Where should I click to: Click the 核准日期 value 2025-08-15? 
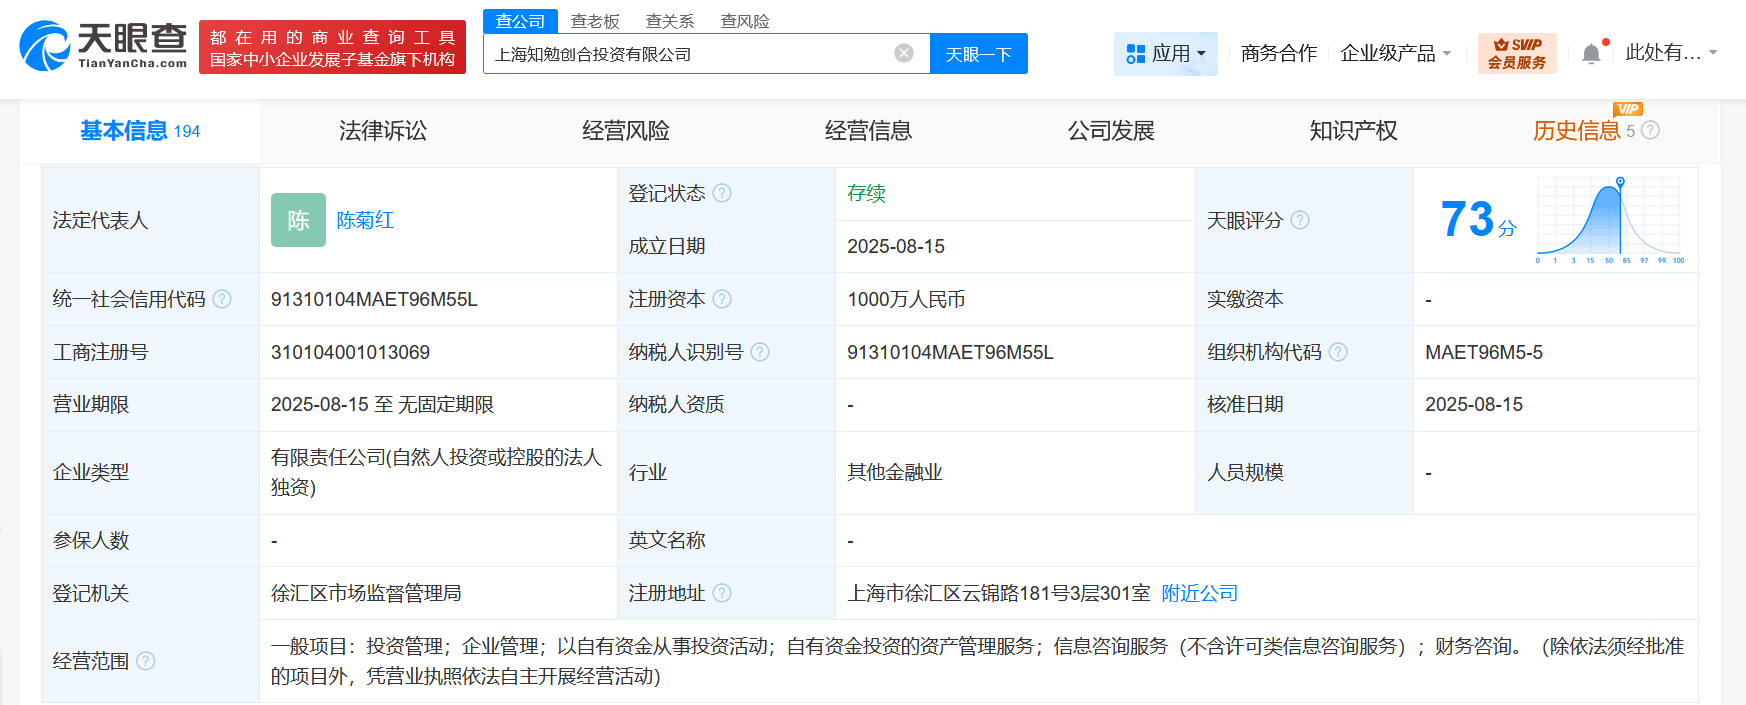click(1474, 404)
